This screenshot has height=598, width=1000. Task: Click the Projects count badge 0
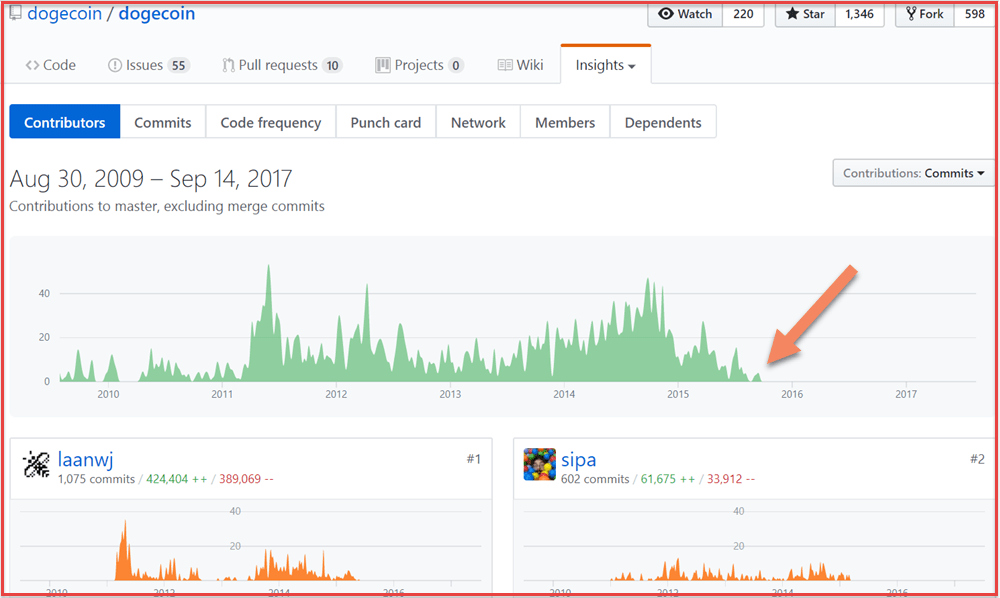click(455, 65)
